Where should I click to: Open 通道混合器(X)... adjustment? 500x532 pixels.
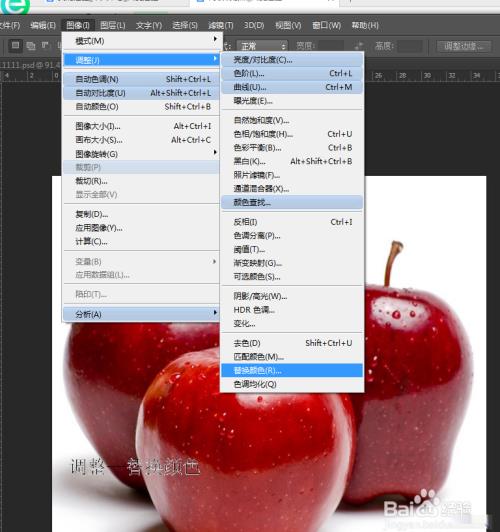[292, 189]
